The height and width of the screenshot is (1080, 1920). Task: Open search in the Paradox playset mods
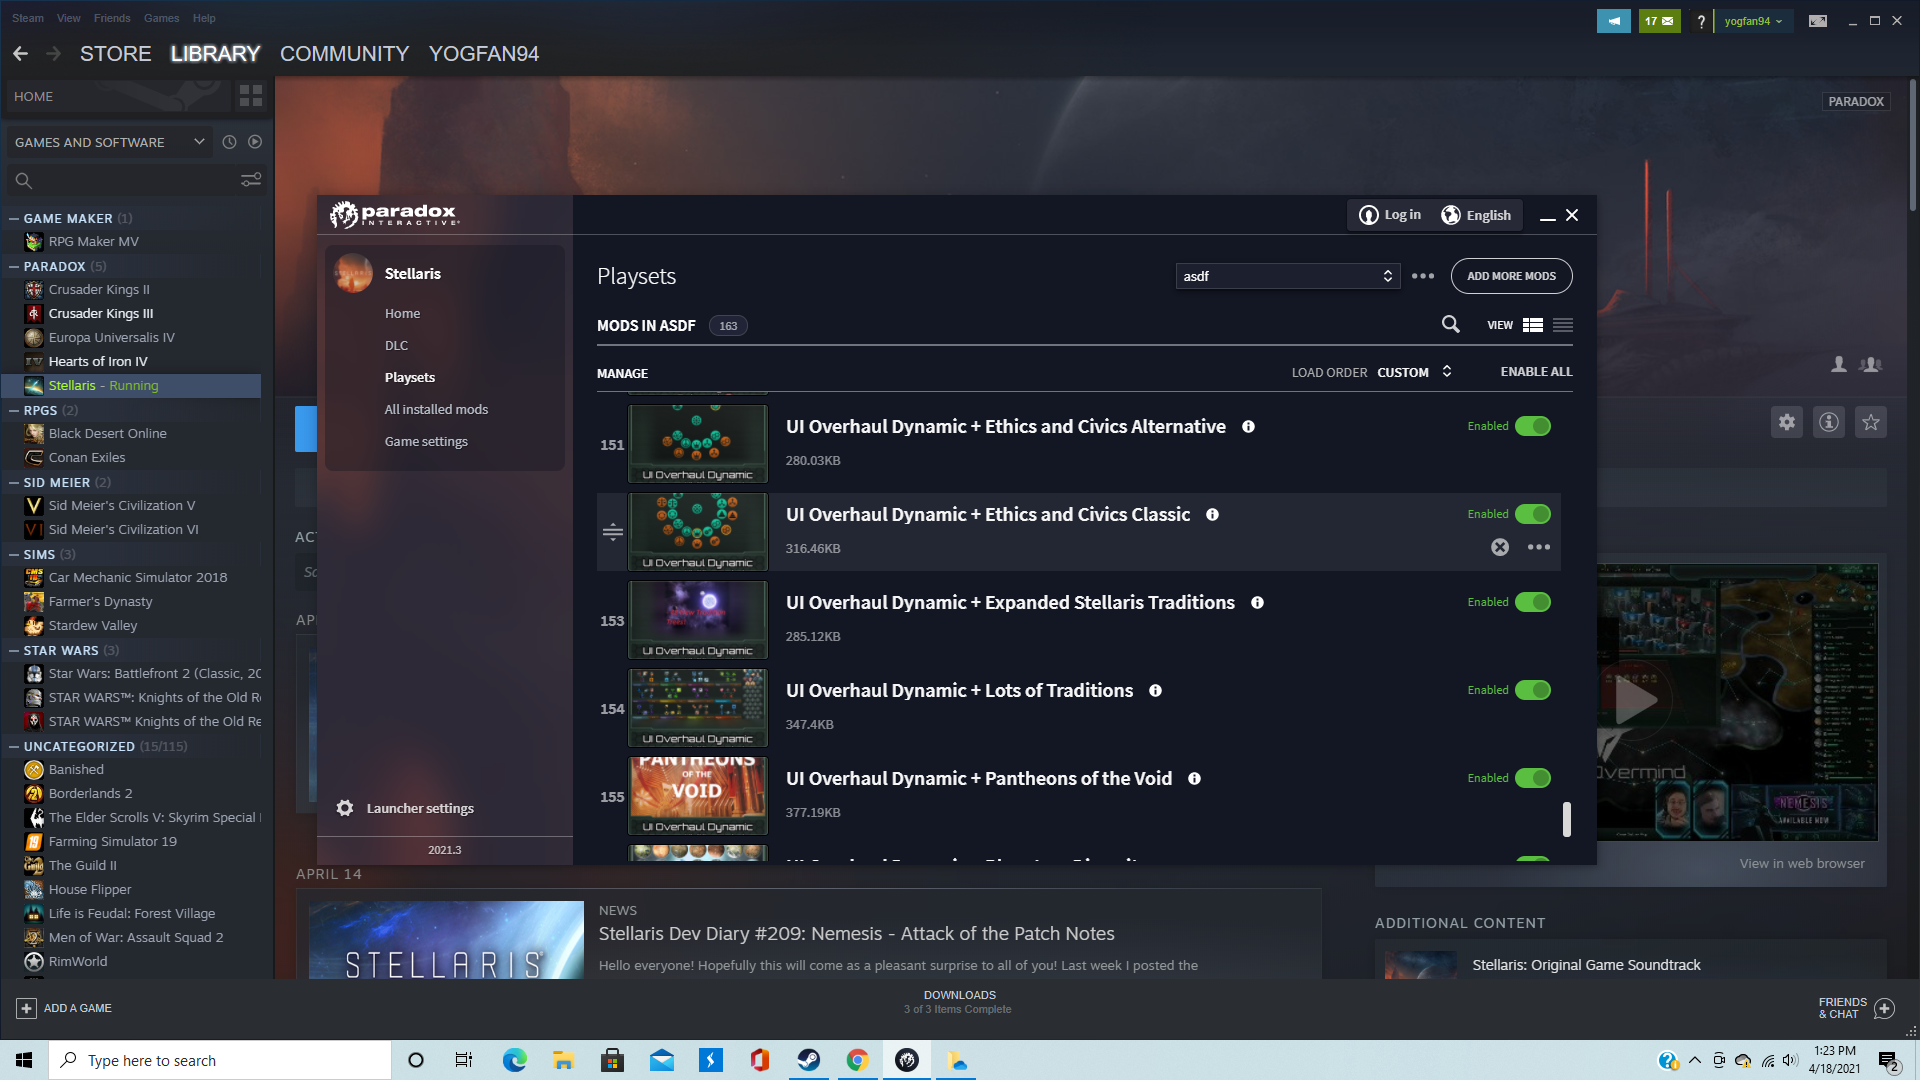pos(1450,324)
